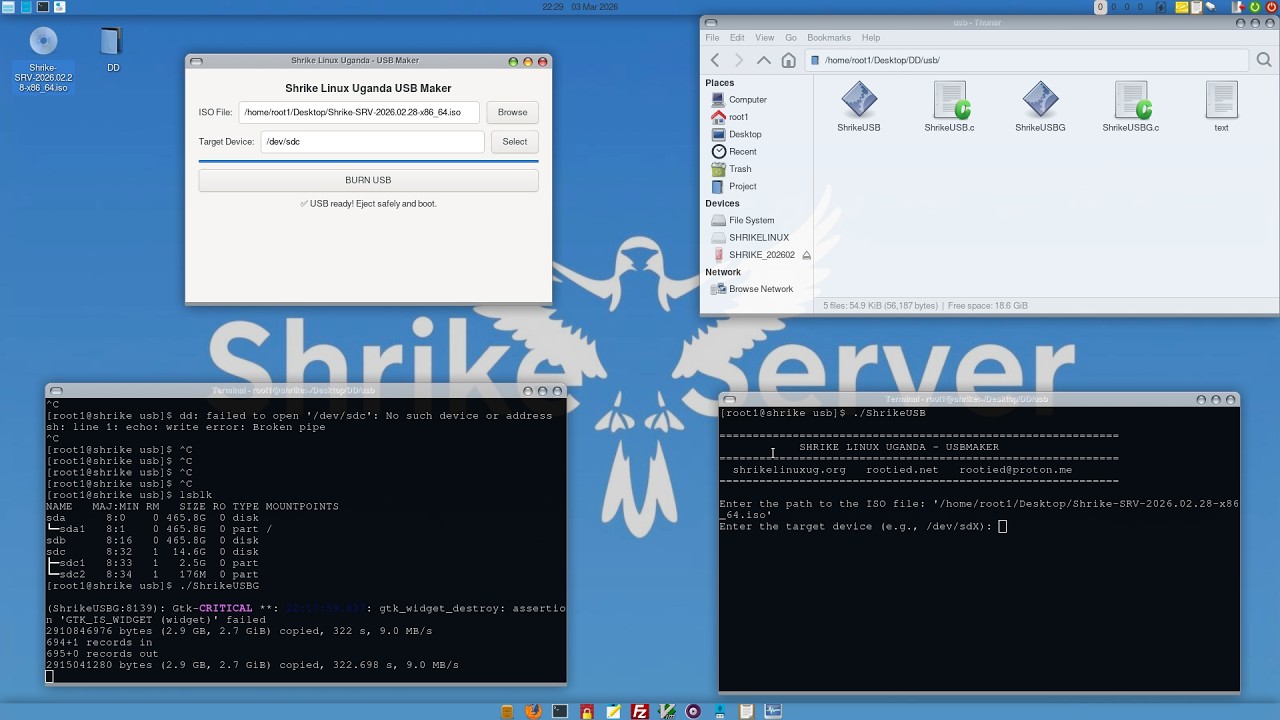Click the search icon in Thunar
This screenshot has width=1280, height=720.
coord(1264,60)
